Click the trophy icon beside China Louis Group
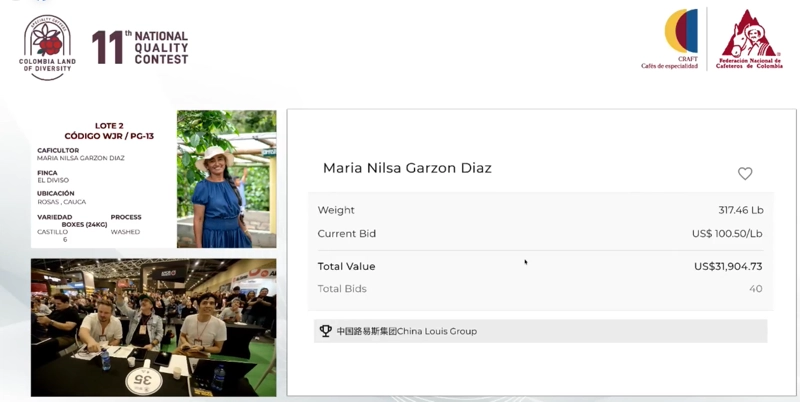Image resolution: width=800 pixels, height=402 pixels. pyautogui.click(x=326, y=331)
